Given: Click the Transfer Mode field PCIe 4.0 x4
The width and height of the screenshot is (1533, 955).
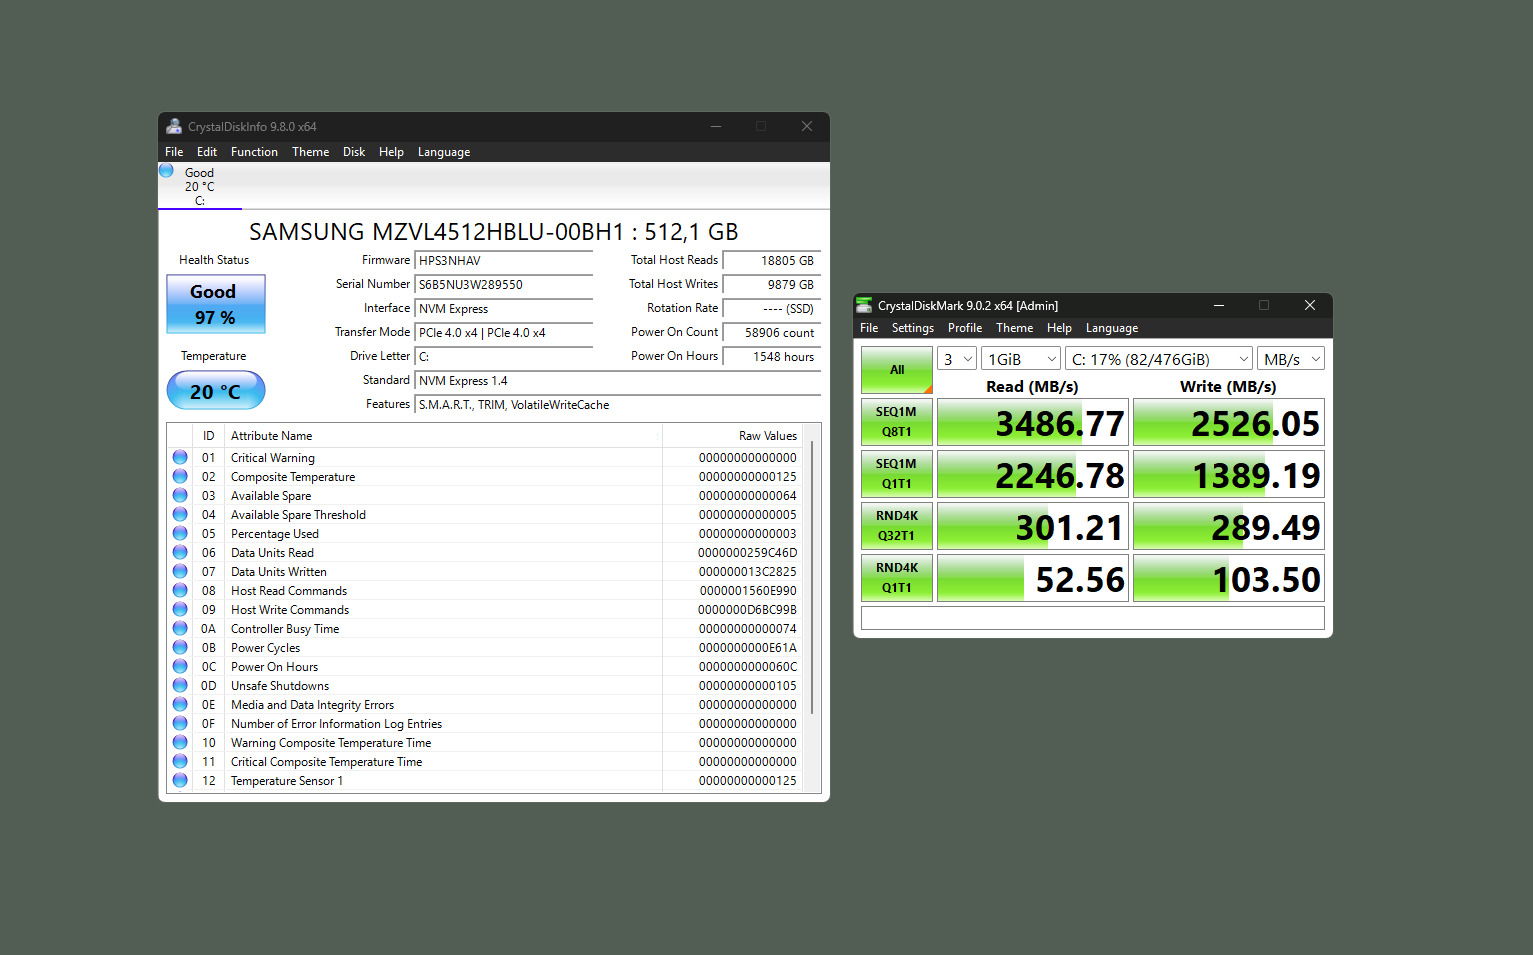Looking at the screenshot, I should 504,332.
